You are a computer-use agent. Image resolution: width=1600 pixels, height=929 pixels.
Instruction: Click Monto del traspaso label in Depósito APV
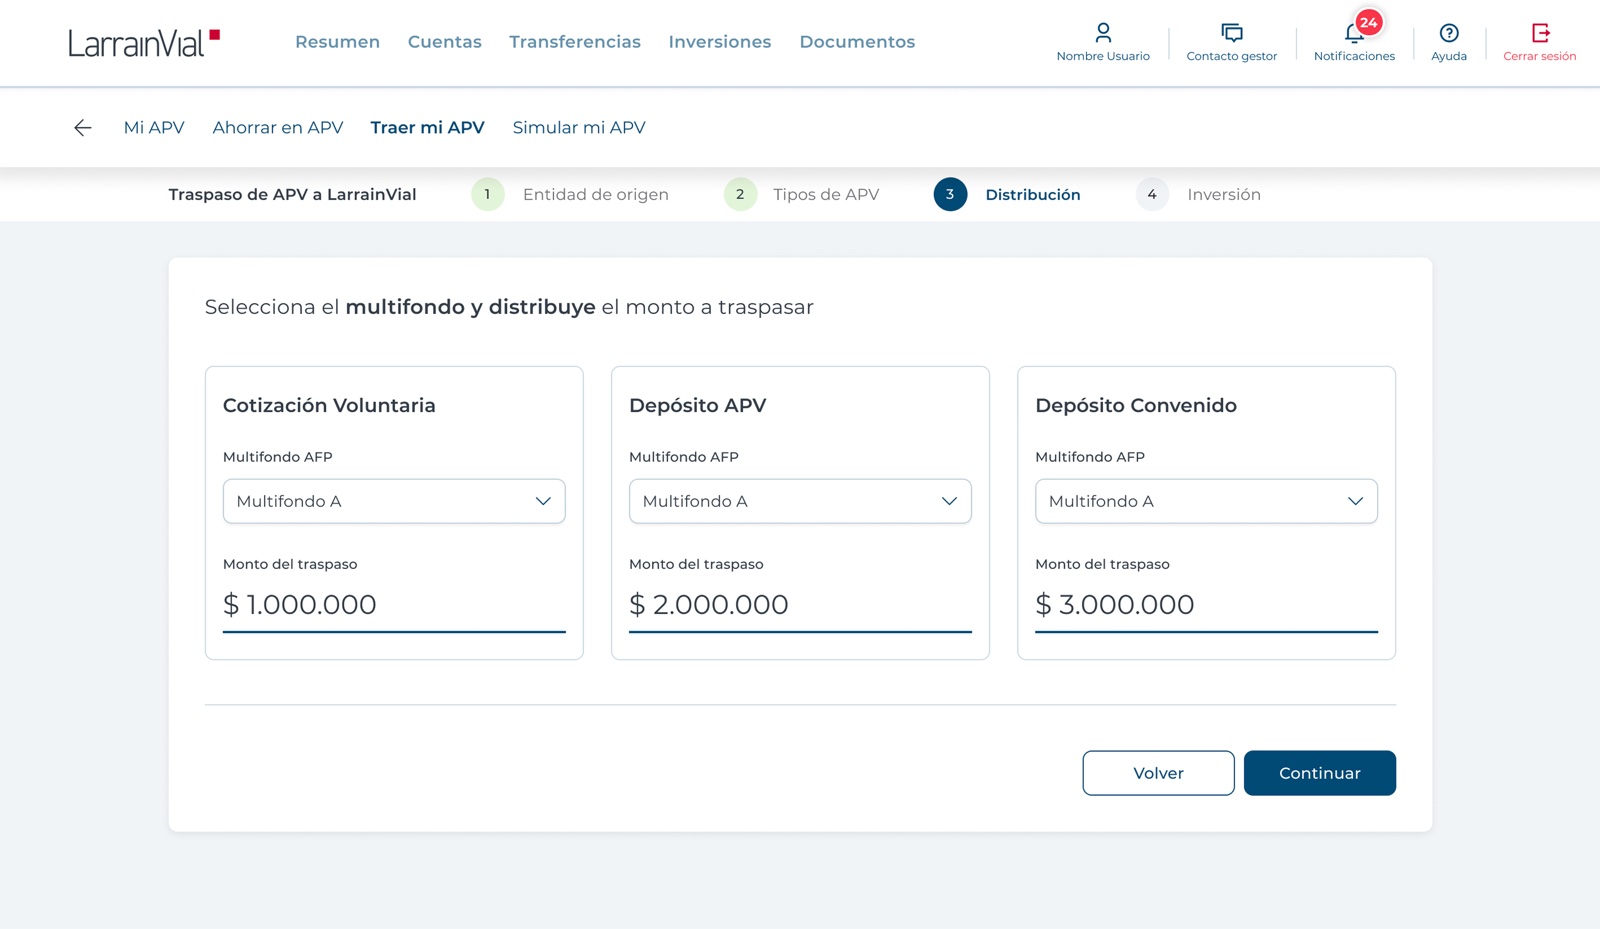pyautogui.click(x=696, y=564)
